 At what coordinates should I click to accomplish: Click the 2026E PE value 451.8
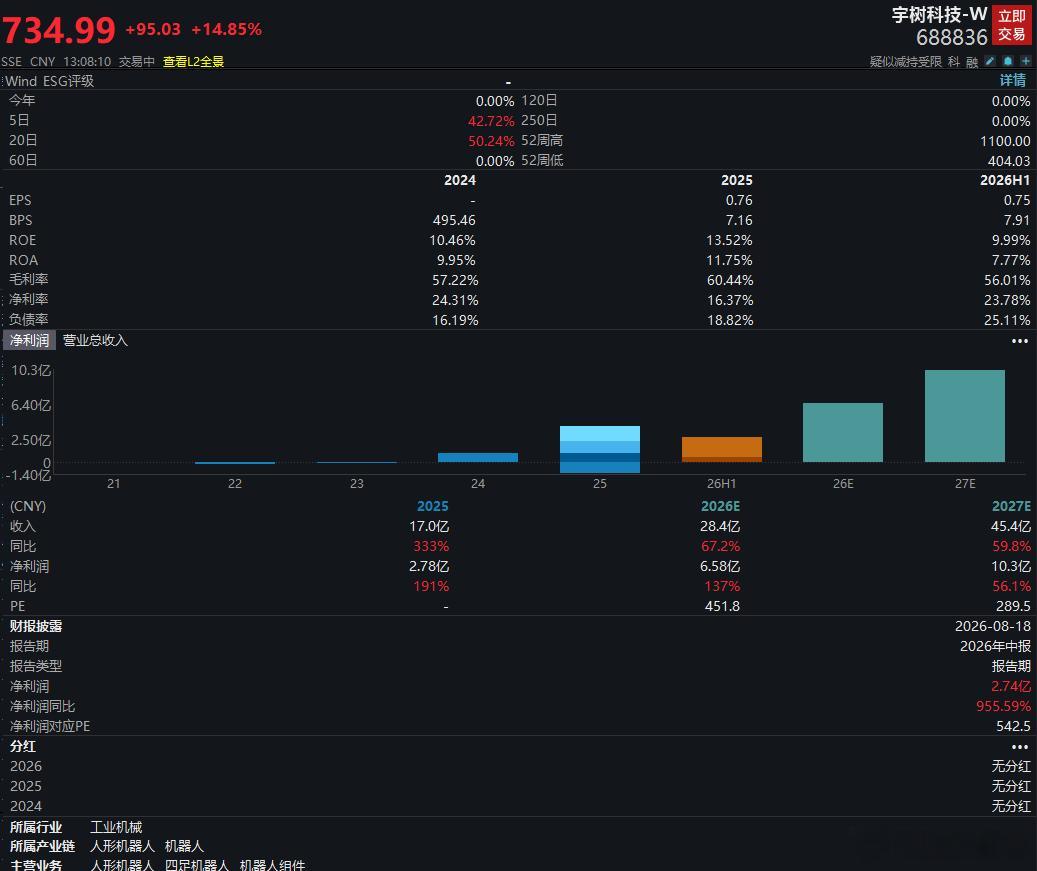722,606
